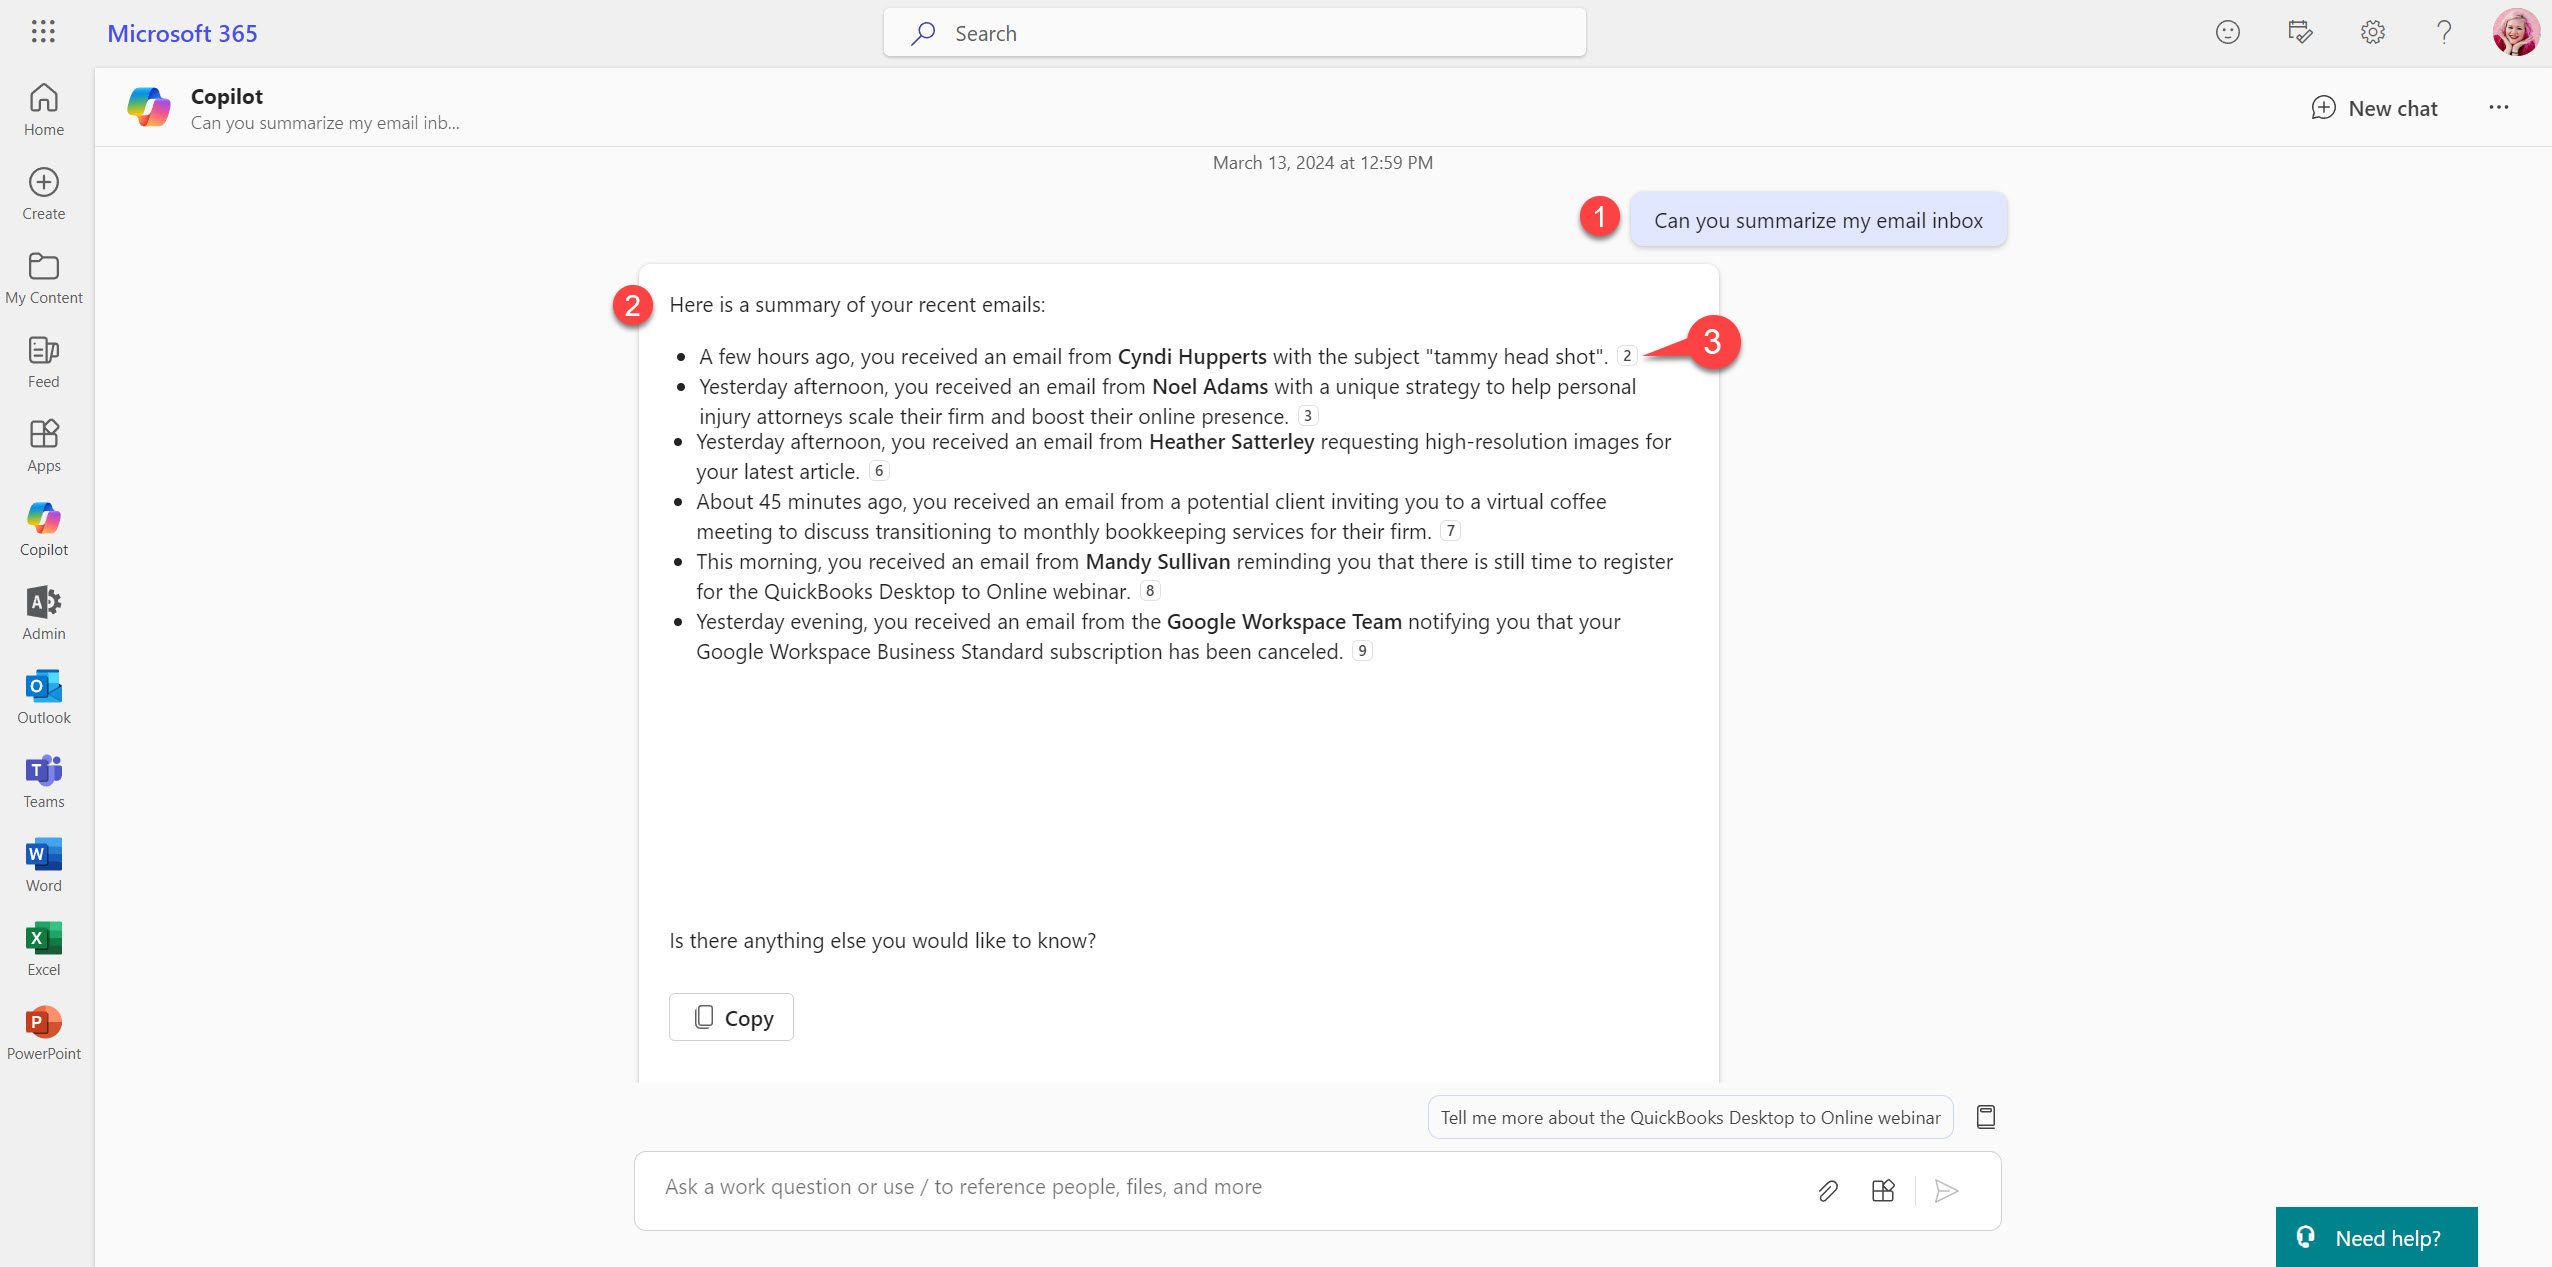Open My Content
Screen dimensions: 2552x1267
click(x=43, y=276)
